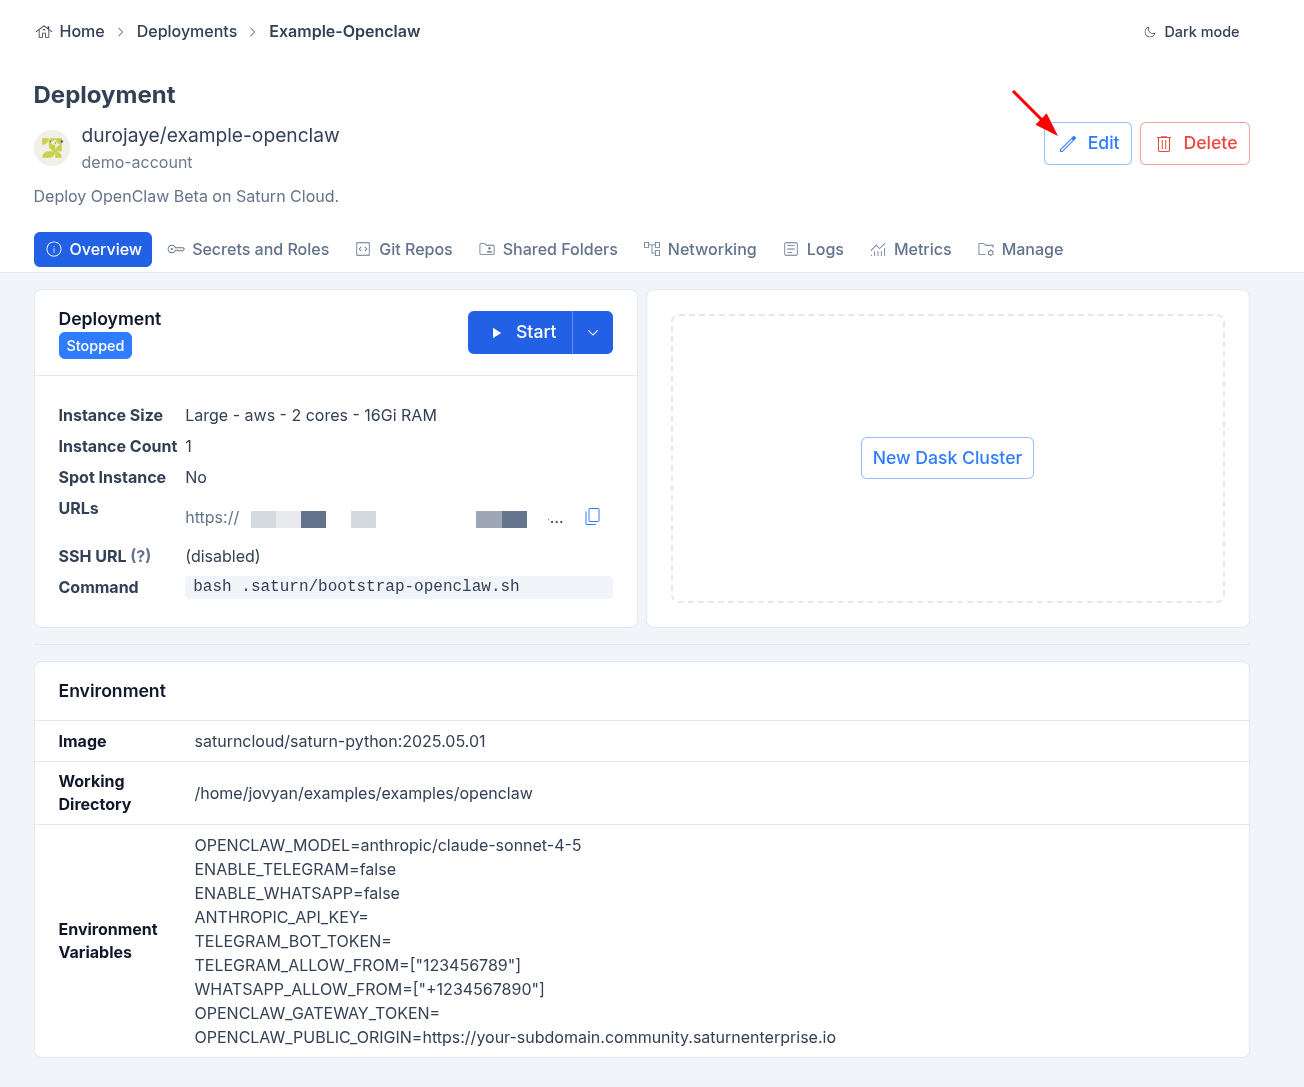Open the Metrics tab
Screen dimensions: 1304x1087
click(911, 250)
